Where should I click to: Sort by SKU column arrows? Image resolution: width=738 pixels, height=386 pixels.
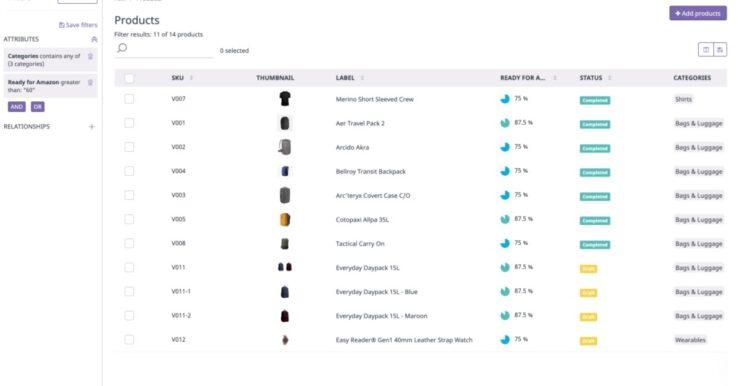(x=191, y=78)
